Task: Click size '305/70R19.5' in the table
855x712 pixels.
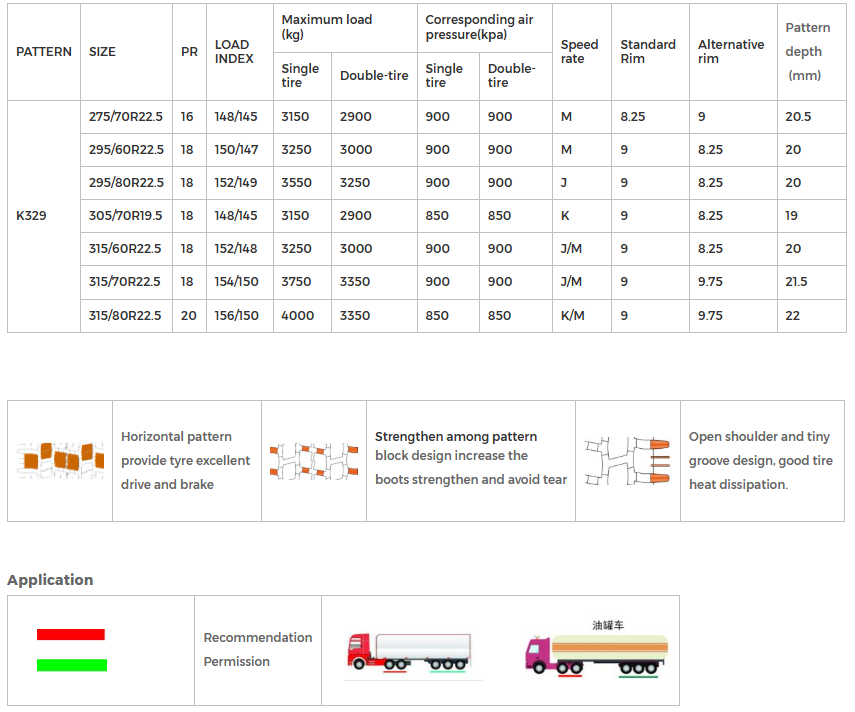Action: pyautogui.click(x=125, y=215)
